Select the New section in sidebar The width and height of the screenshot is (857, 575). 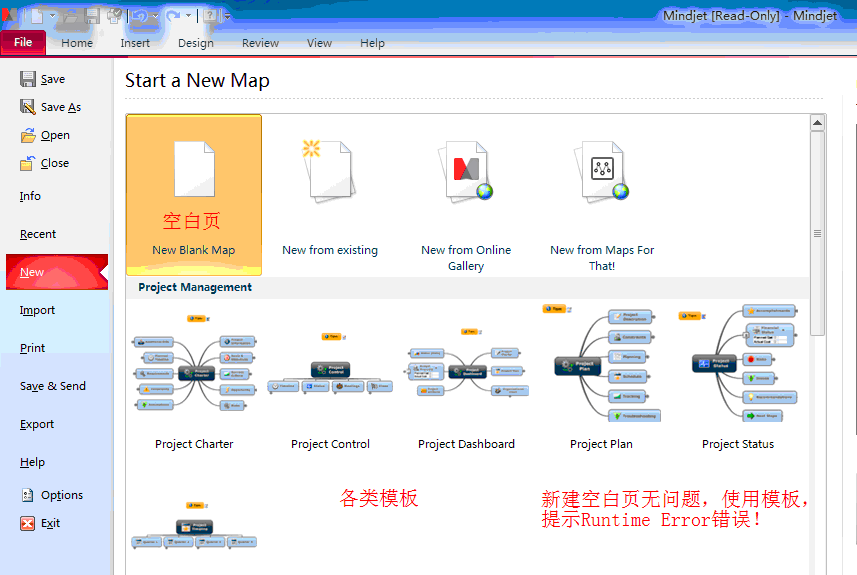(57, 272)
